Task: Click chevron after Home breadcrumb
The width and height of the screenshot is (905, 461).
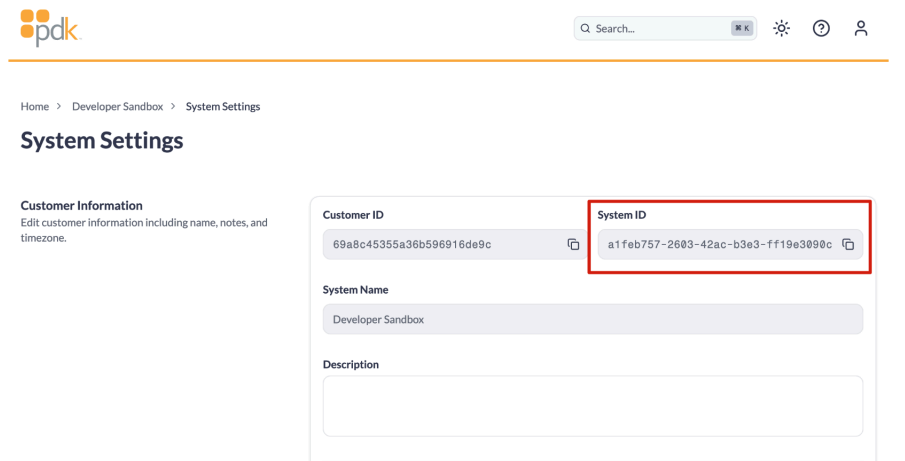Action: 59,107
